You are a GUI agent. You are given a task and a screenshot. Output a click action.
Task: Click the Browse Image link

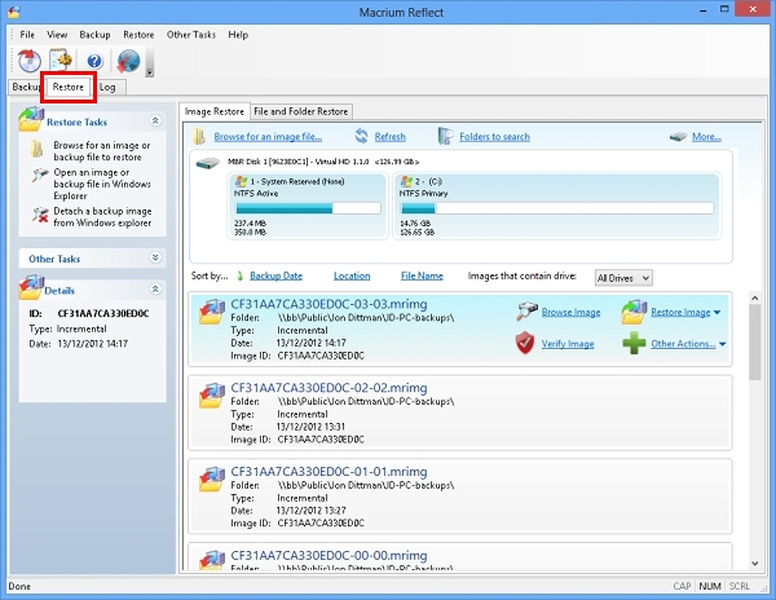[x=571, y=312]
